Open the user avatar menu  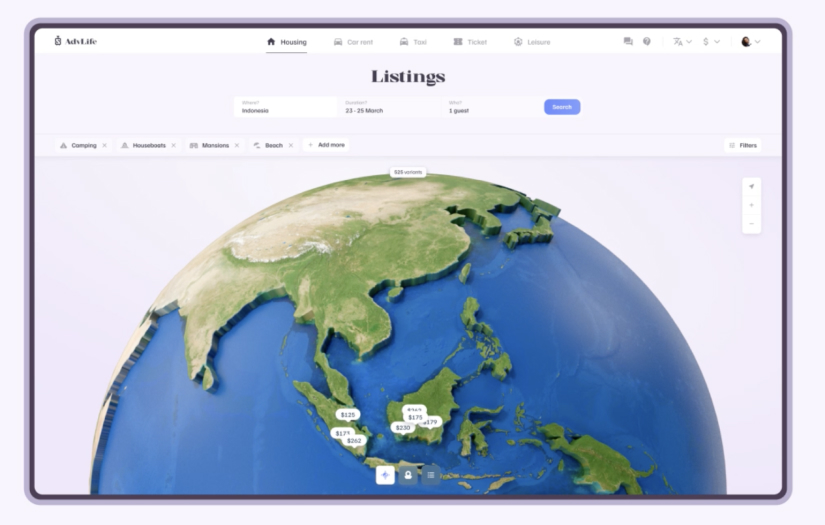(x=751, y=42)
